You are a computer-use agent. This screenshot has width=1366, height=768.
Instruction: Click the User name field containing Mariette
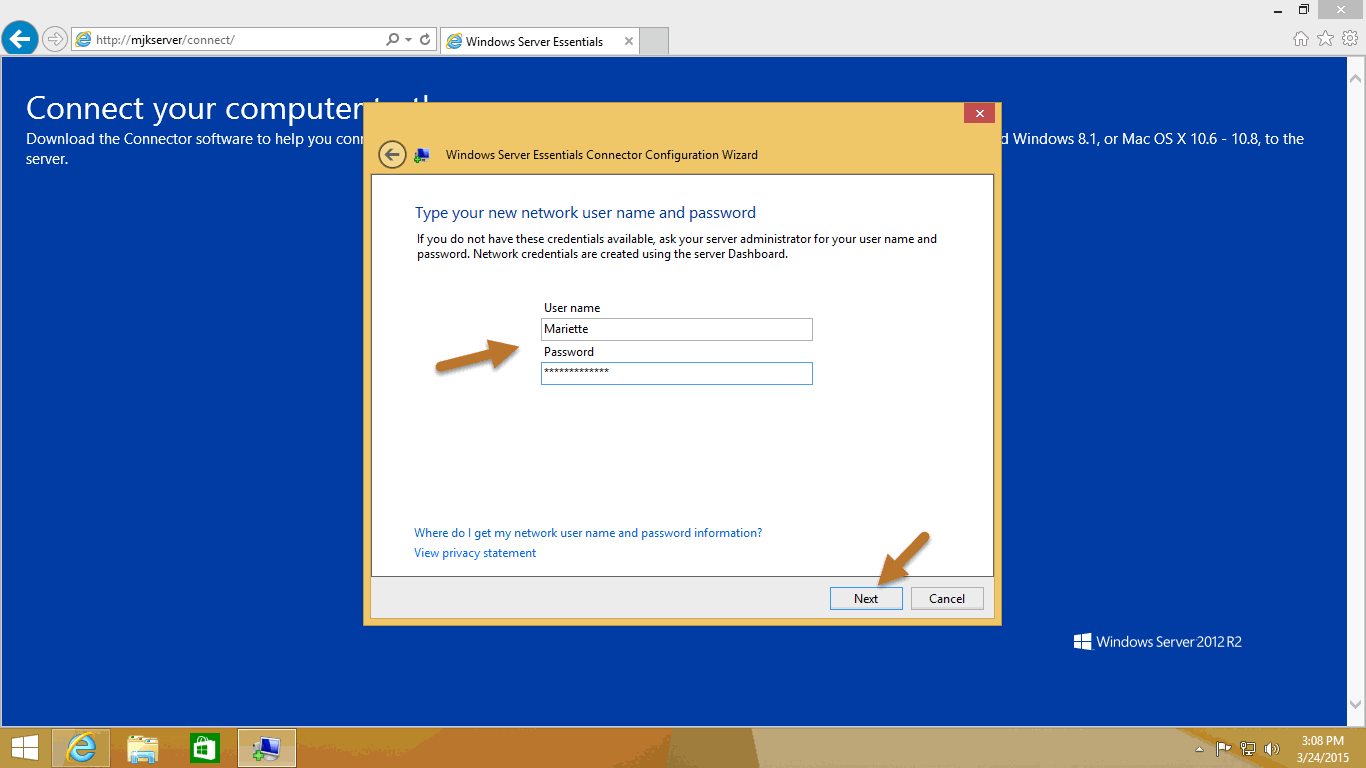click(677, 329)
